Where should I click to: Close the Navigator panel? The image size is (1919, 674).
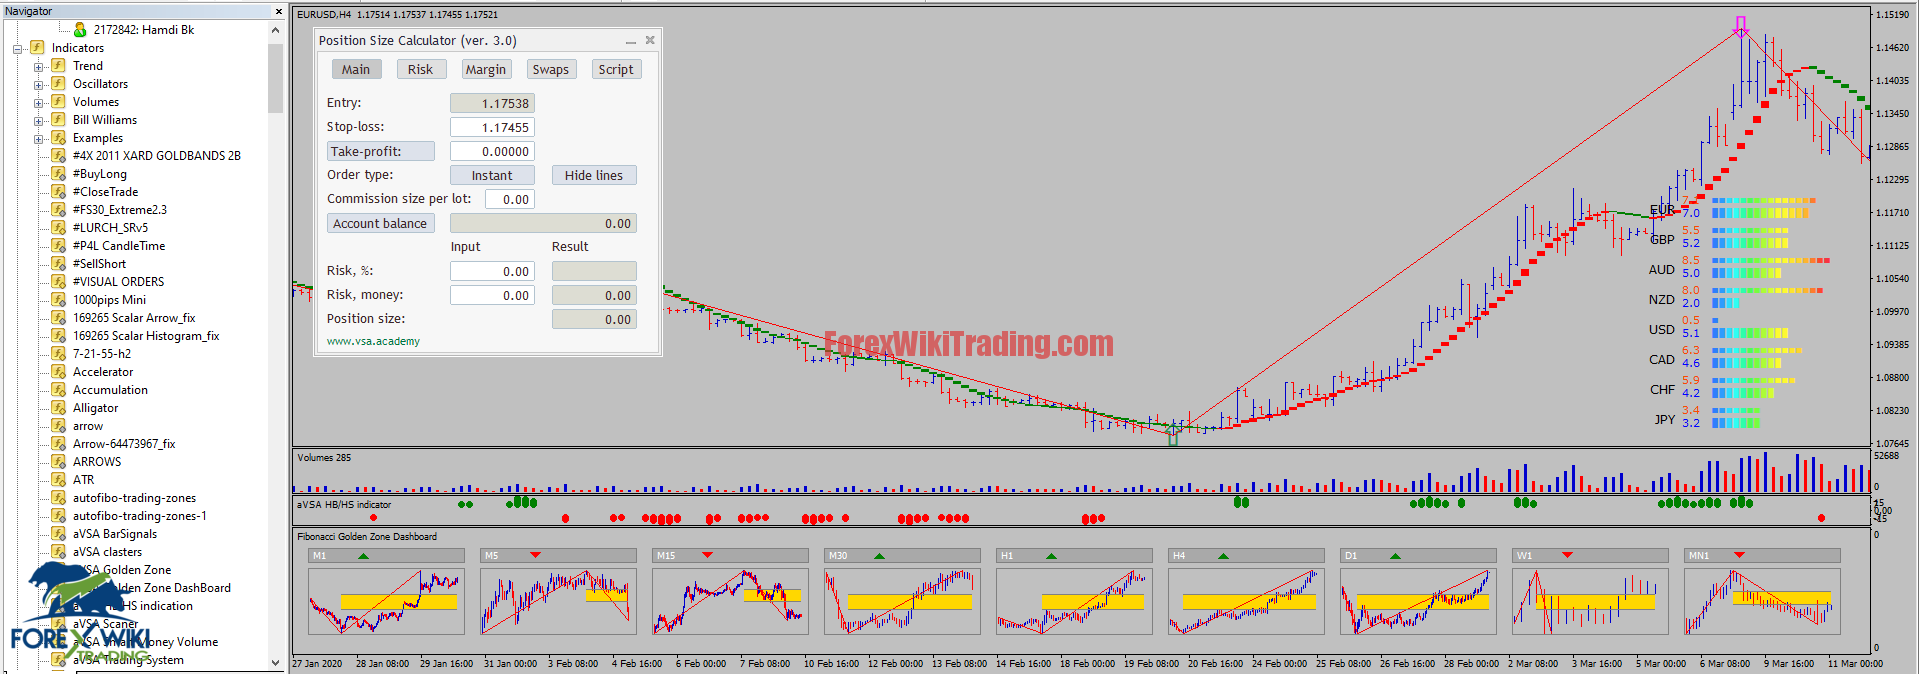pyautogui.click(x=278, y=11)
